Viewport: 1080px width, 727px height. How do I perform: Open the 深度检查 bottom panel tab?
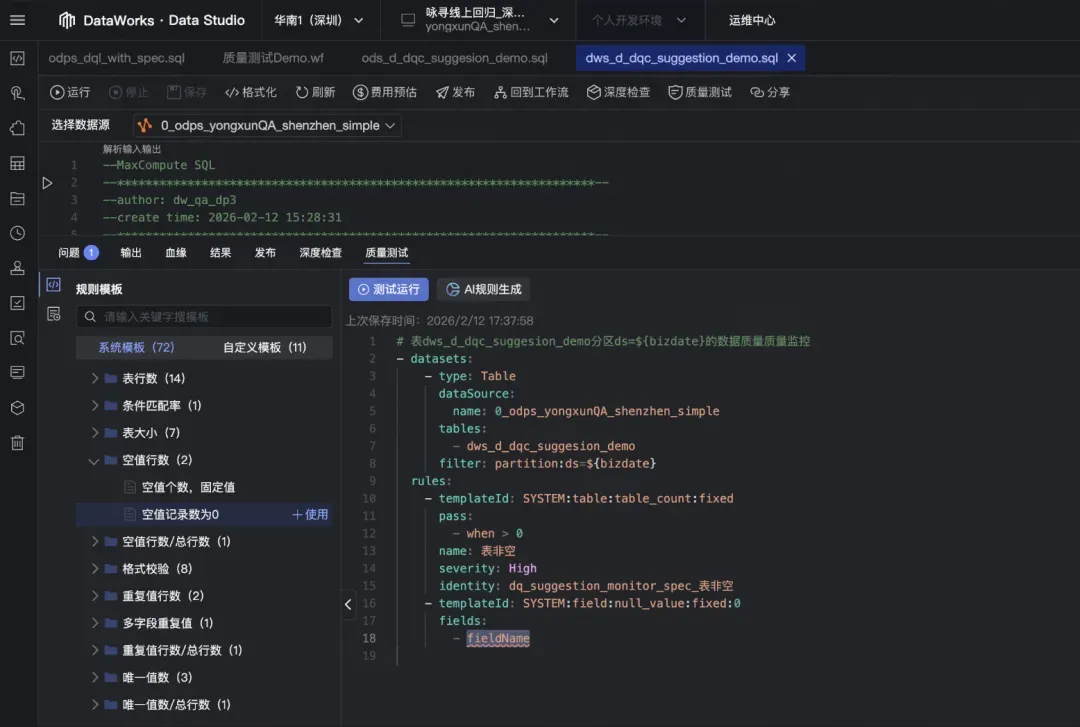click(x=320, y=253)
